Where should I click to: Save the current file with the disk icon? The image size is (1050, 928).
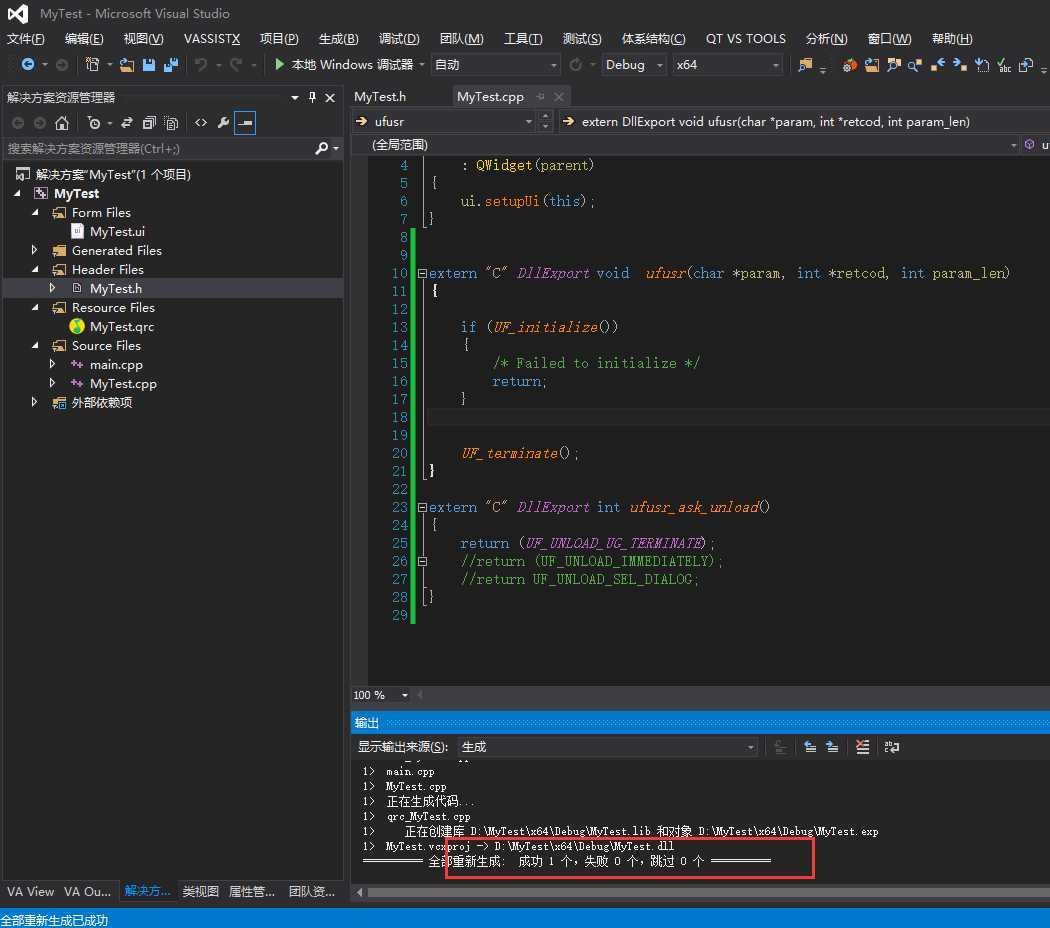point(149,64)
